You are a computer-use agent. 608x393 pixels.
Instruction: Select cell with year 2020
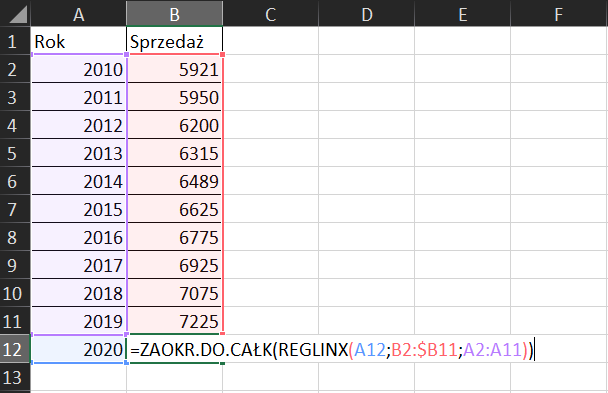pos(79,349)
